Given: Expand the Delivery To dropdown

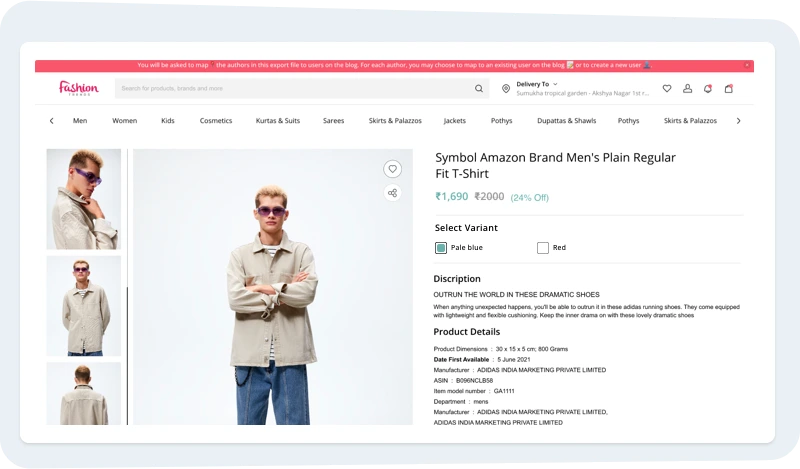Looking at the screenshot, I should click(555, 84).
